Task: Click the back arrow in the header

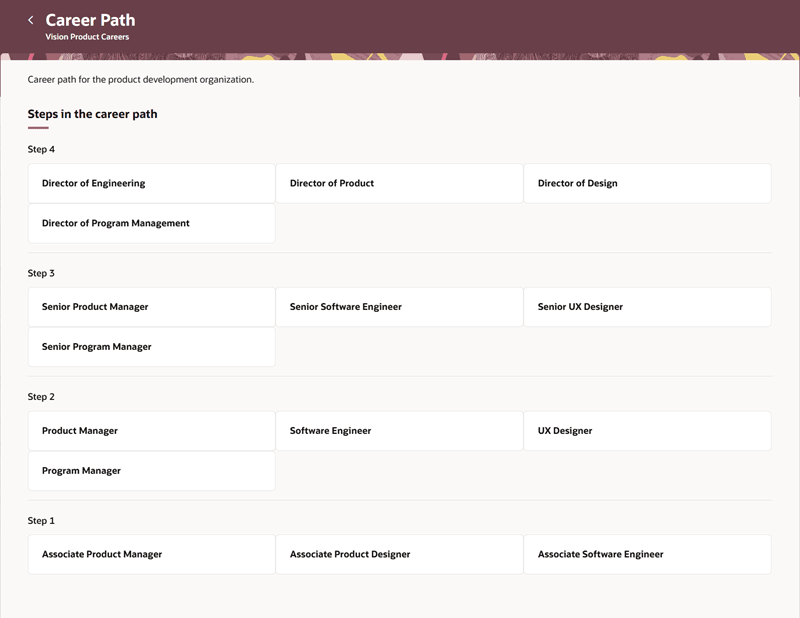Action: pyautogui.click(x=31, y=19)
